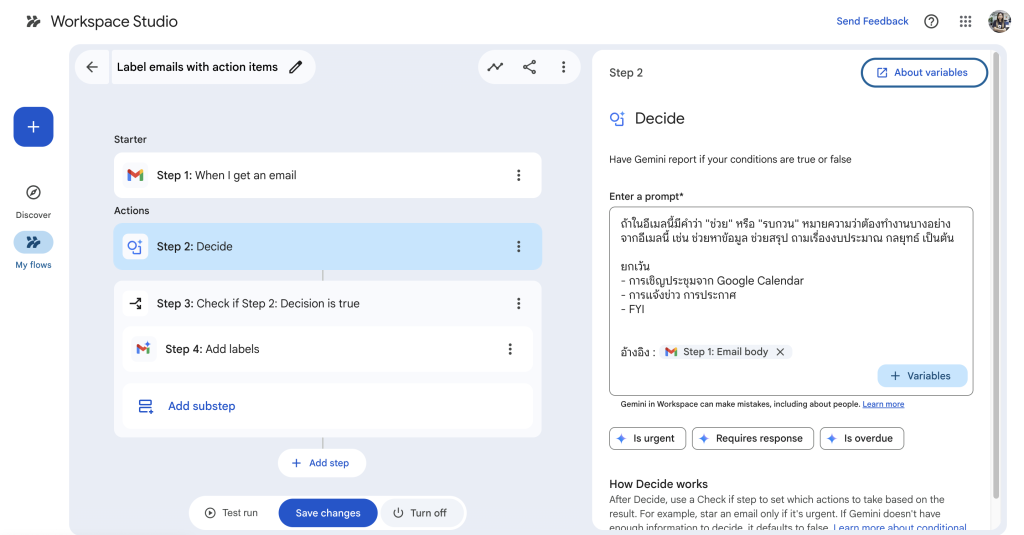Open the Send Feedback link
Image resolution: width=1024 pixels, height=535 pixels.
(872, 21)
